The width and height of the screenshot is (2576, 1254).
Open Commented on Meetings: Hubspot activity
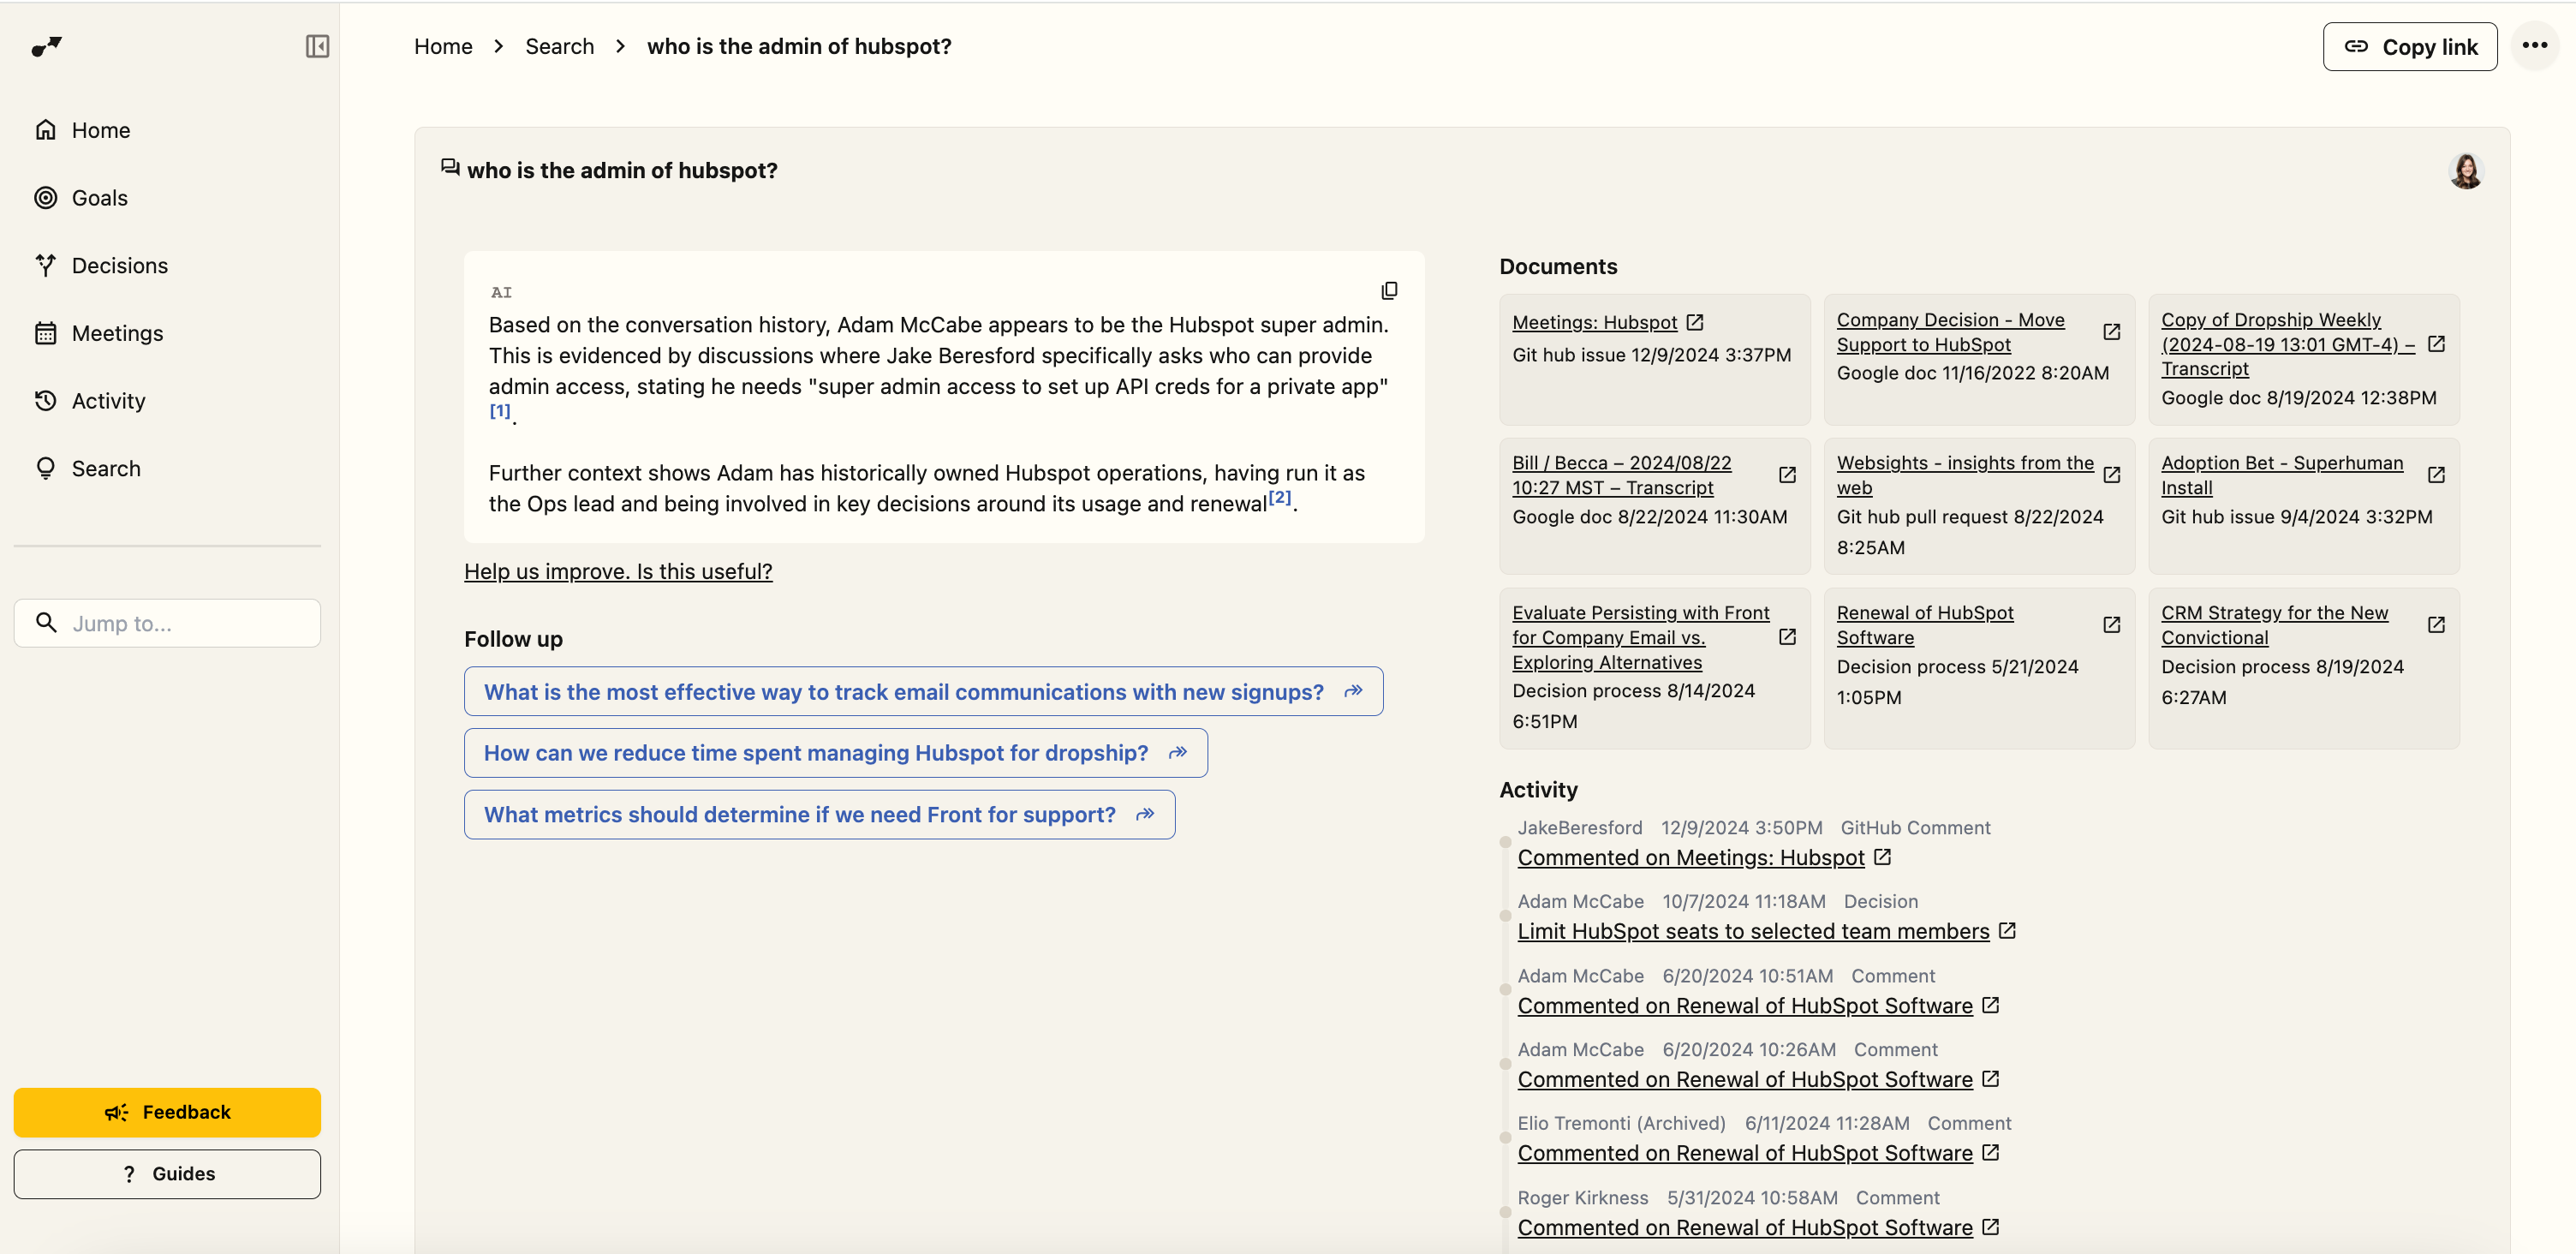[1690, 857]
